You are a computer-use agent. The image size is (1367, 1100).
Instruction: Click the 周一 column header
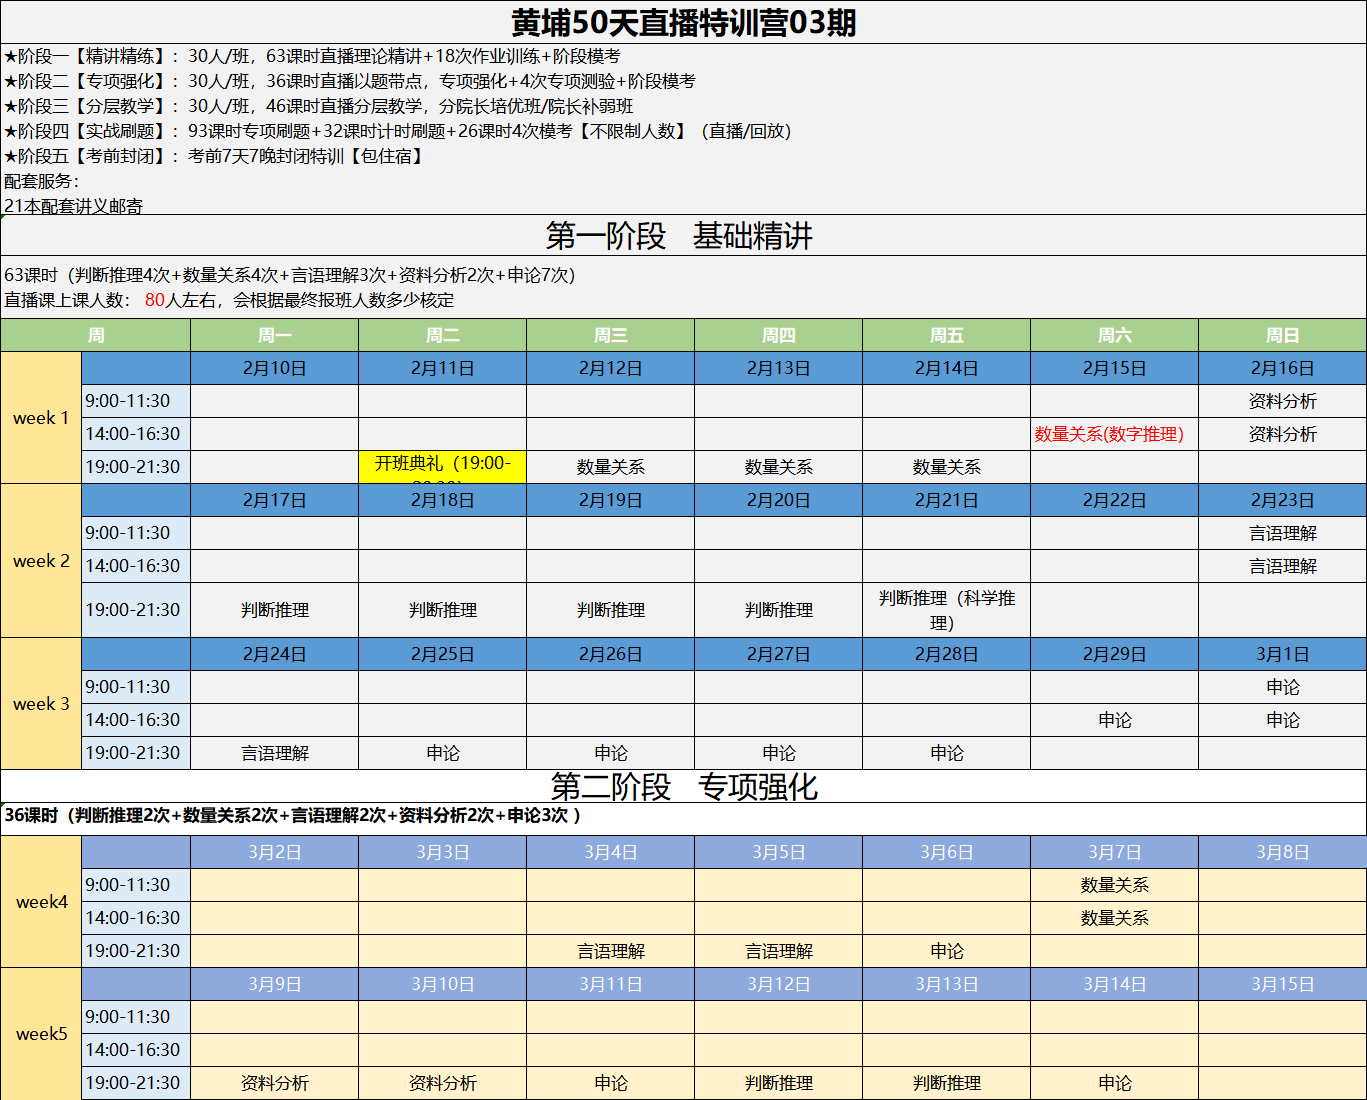coord(274,335)
